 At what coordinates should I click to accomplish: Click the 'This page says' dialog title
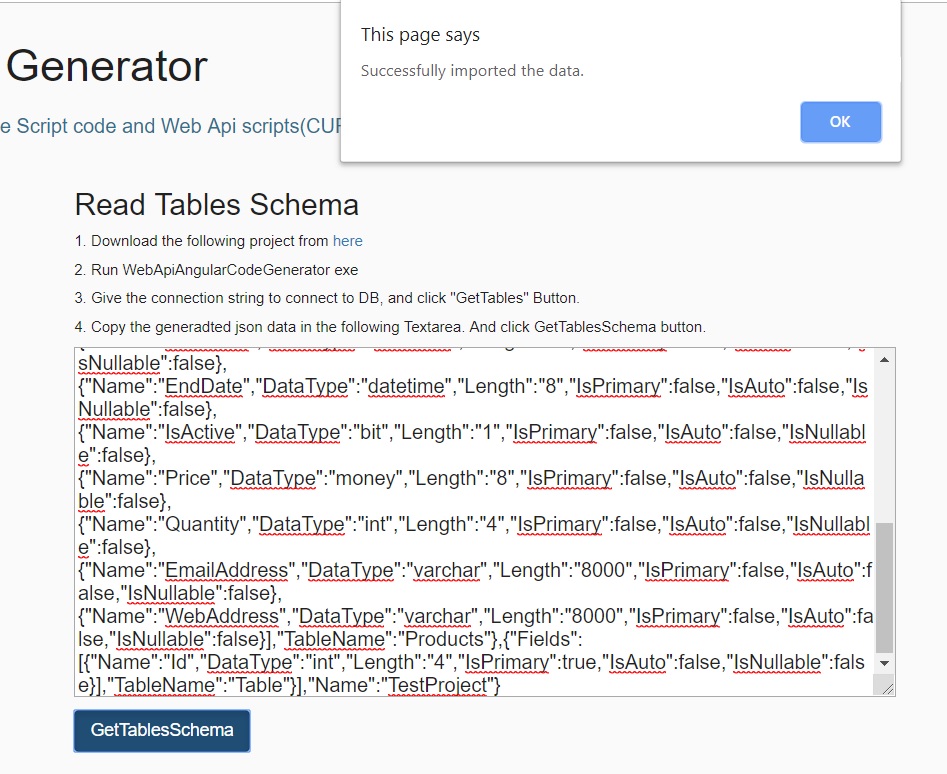pos(420,35)
